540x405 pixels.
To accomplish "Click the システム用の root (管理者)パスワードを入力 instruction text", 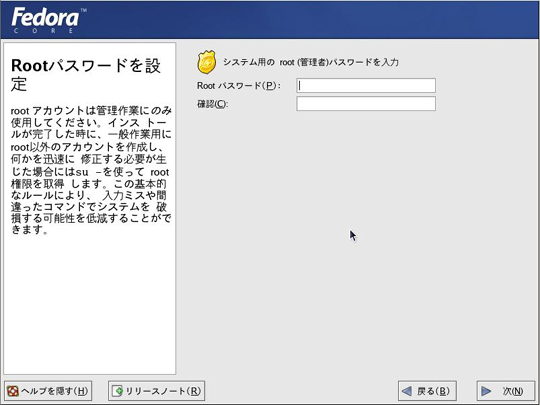I will point(311,62).
